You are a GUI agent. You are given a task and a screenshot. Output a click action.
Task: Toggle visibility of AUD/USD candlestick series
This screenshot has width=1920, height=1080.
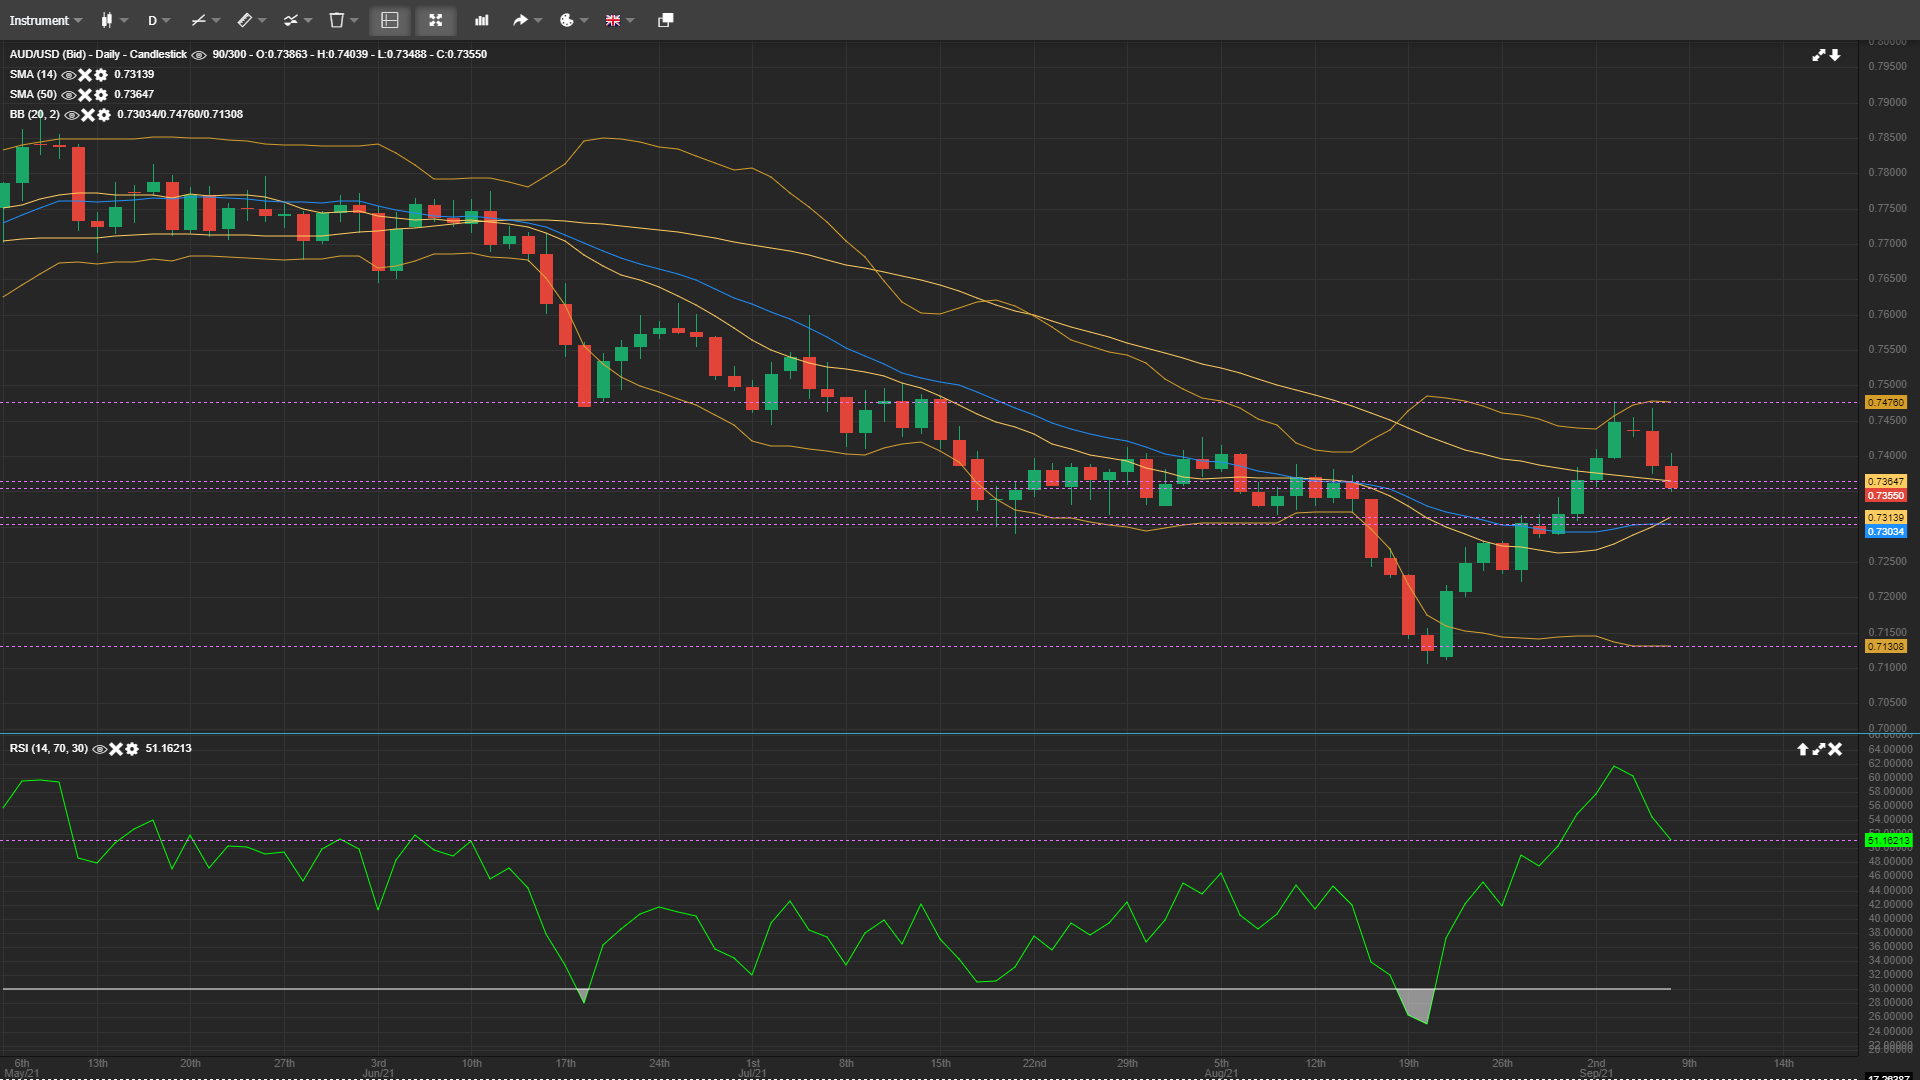coord(199,55)
